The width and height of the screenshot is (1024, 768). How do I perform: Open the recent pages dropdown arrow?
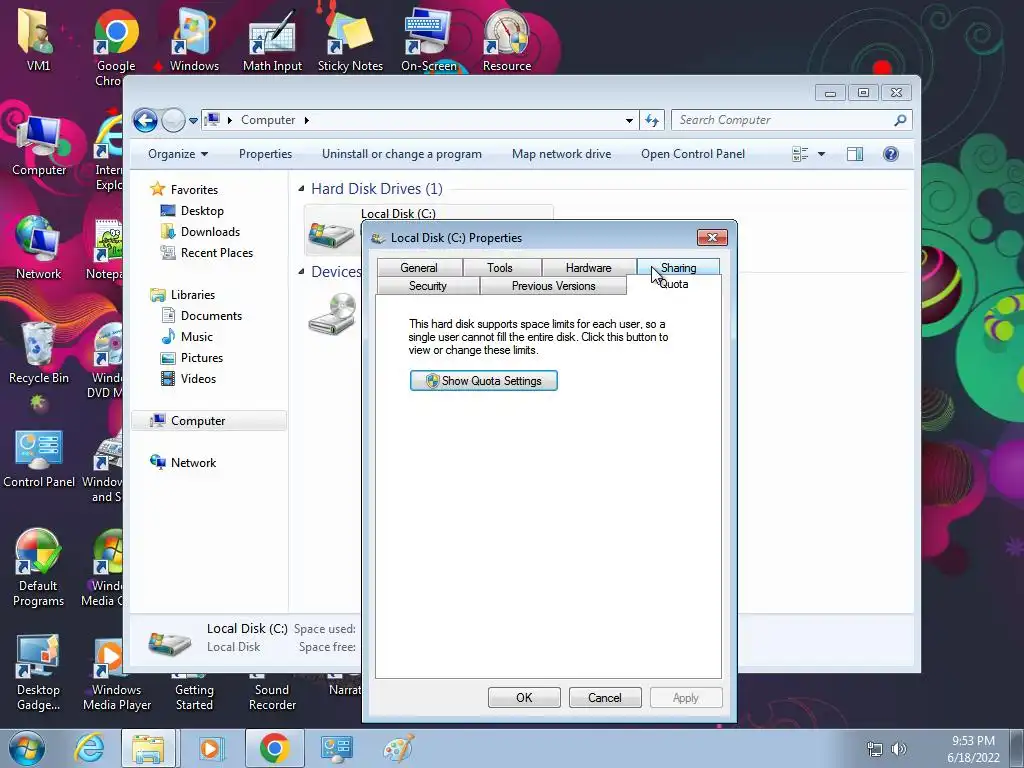pos(193,121)
